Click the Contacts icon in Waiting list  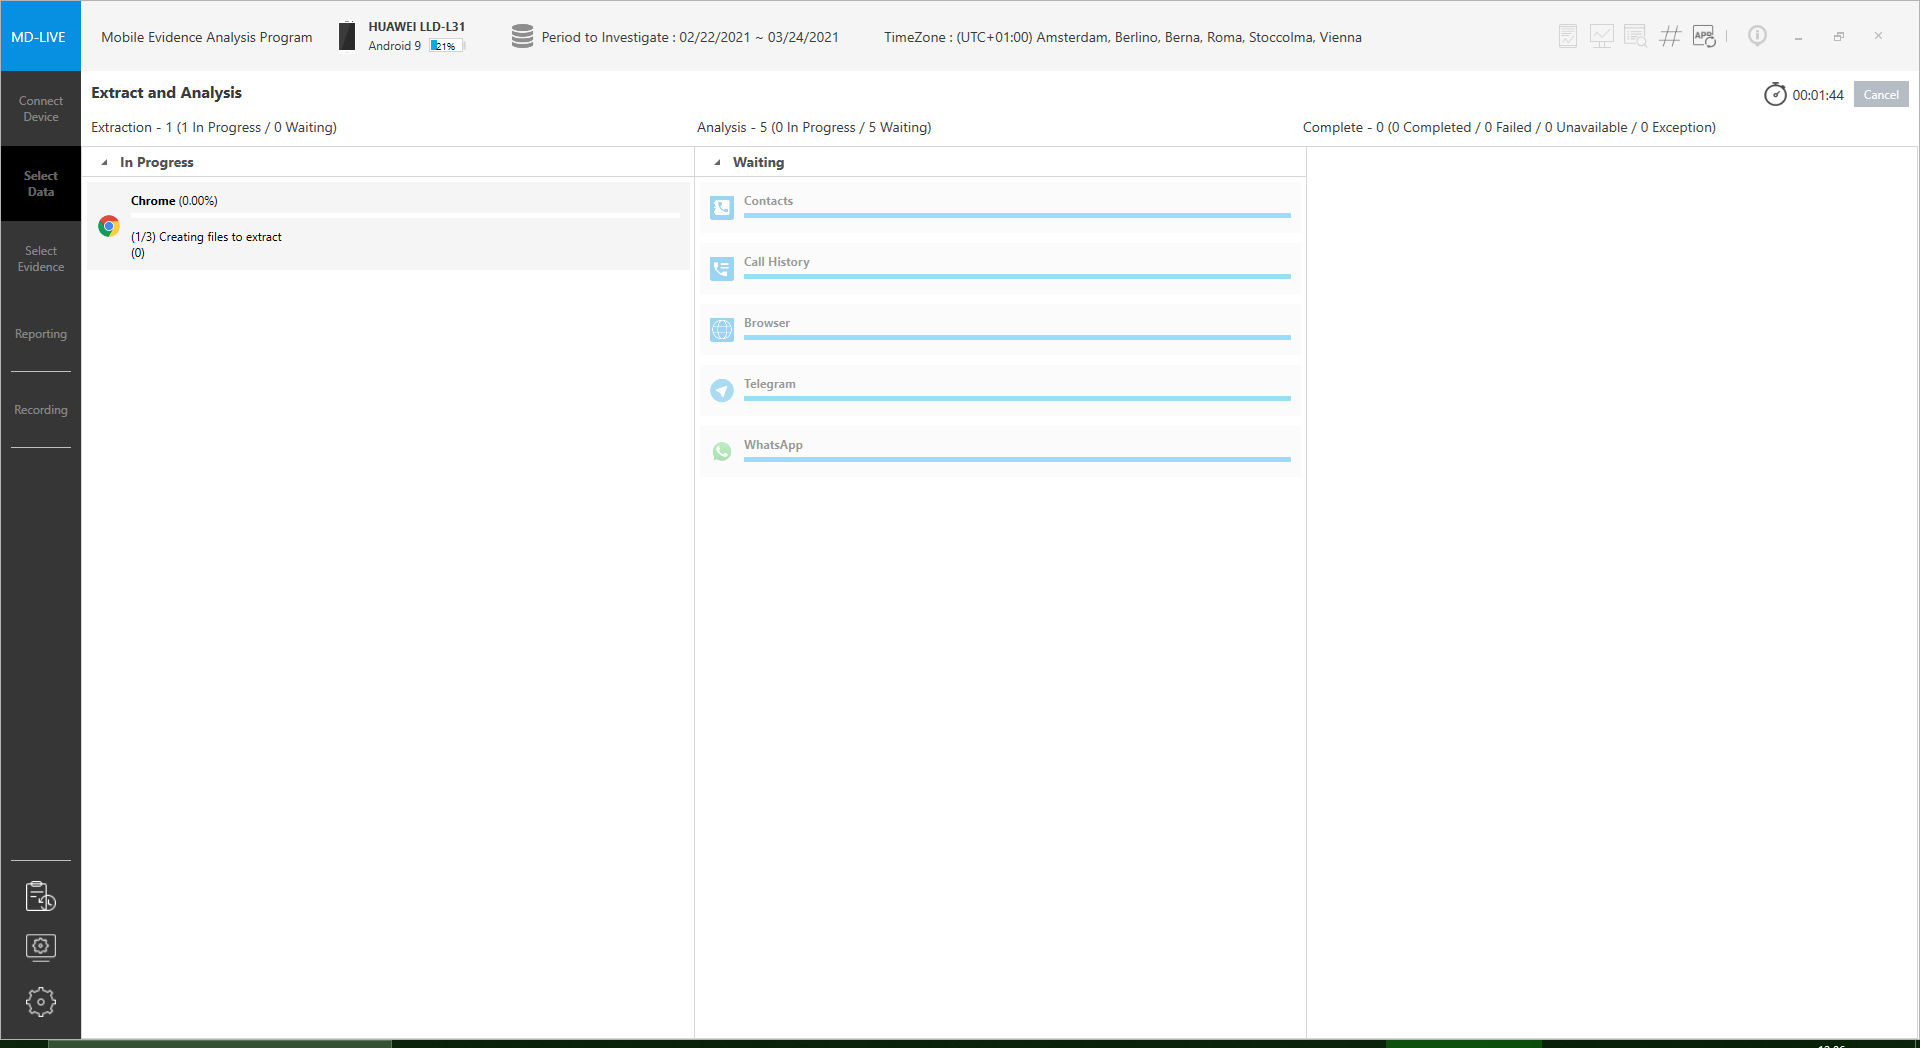[x=722, y=208]
